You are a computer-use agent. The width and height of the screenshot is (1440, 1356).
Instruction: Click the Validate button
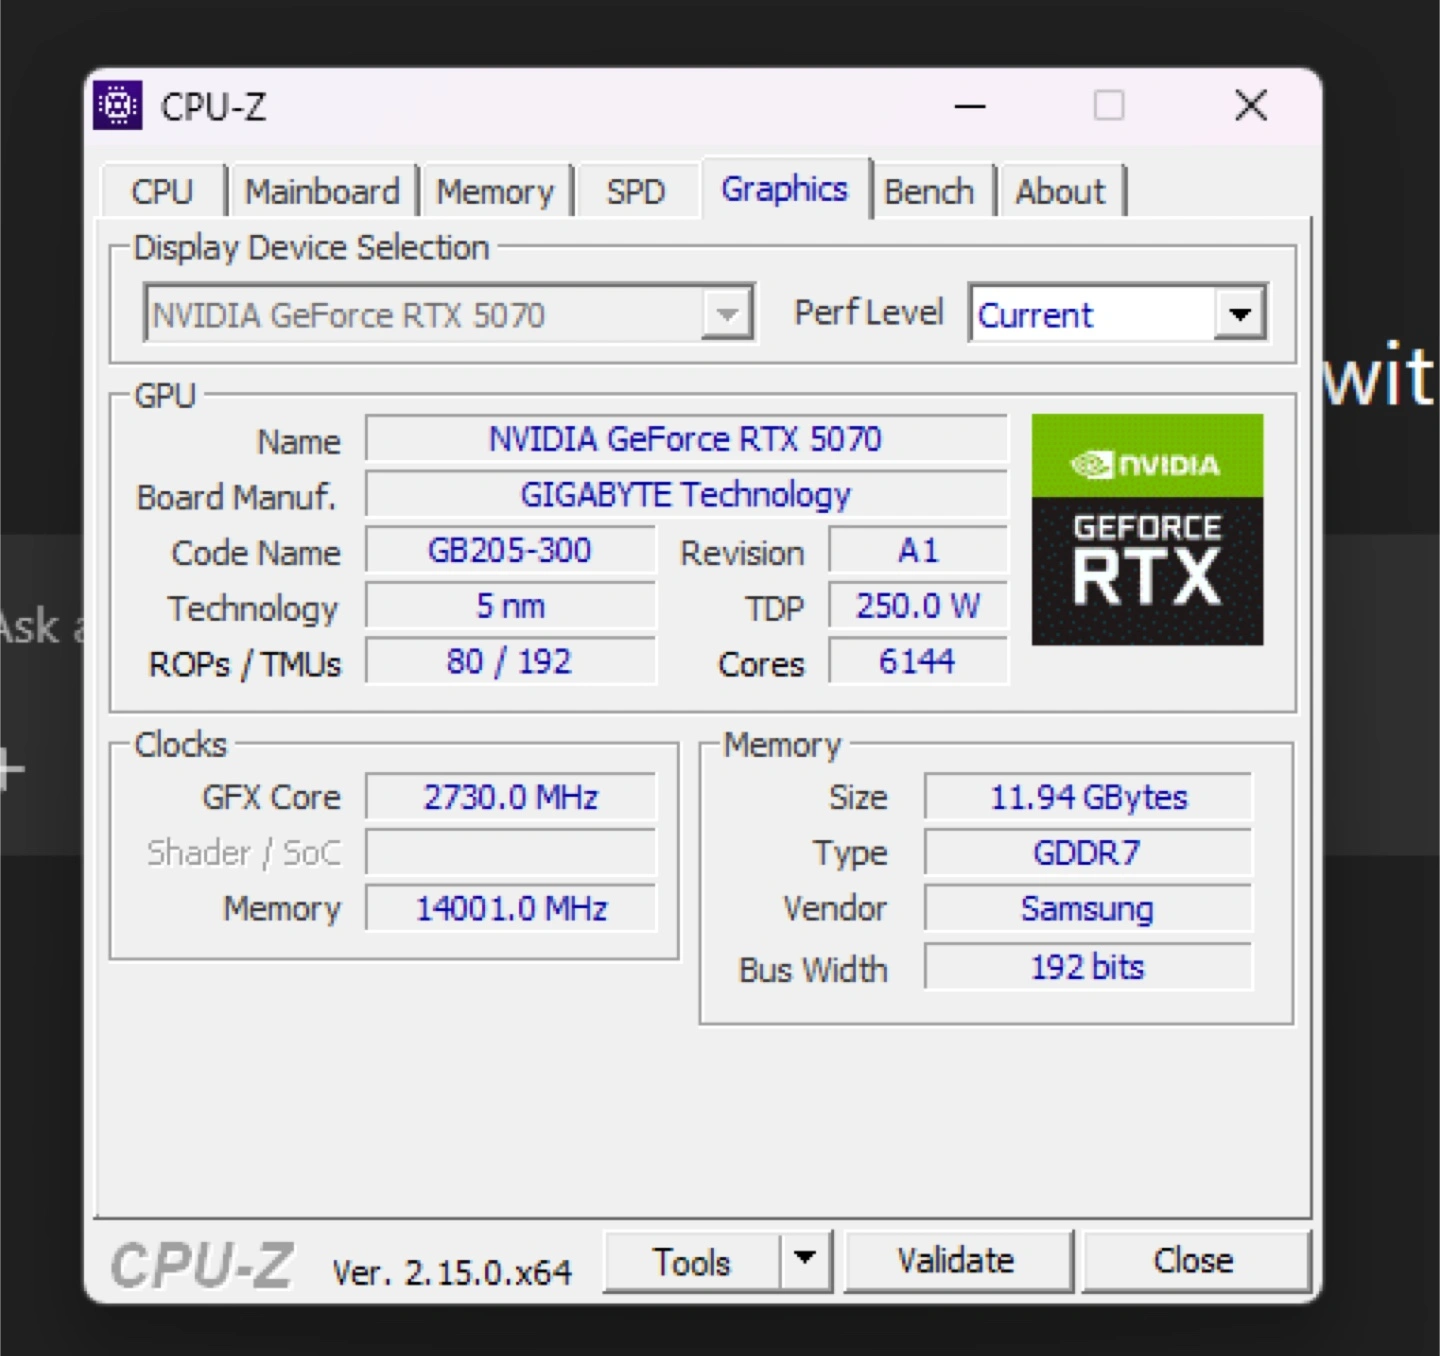coord(957,1260)
